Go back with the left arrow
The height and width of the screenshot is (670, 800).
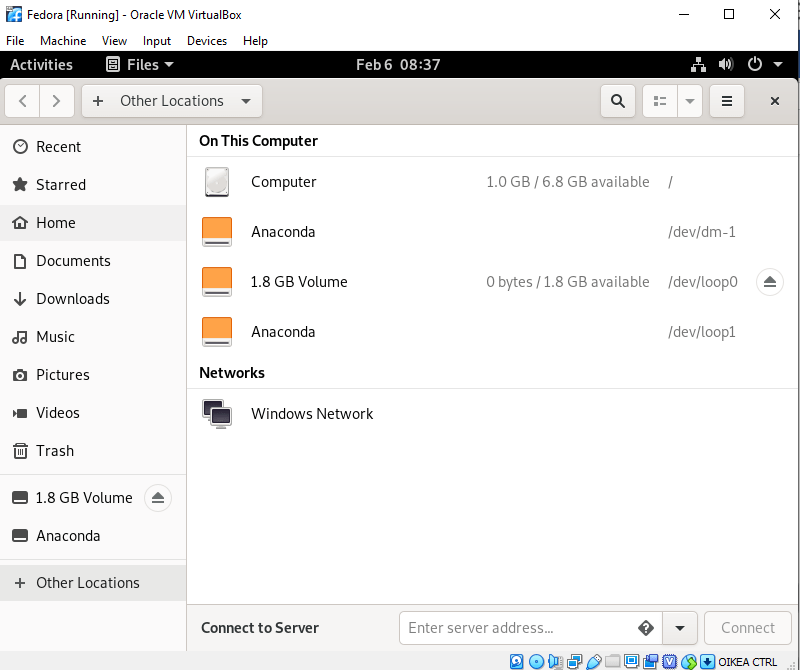click(x=24, y=101)
